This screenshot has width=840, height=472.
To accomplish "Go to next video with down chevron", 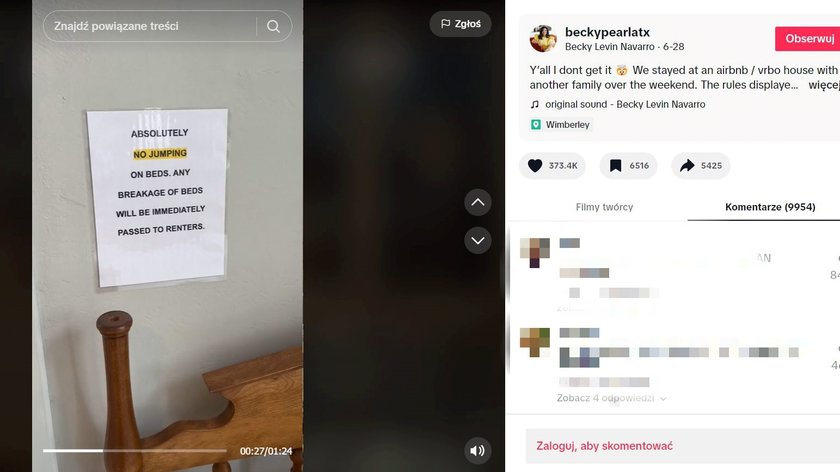I will pos(478,241).
